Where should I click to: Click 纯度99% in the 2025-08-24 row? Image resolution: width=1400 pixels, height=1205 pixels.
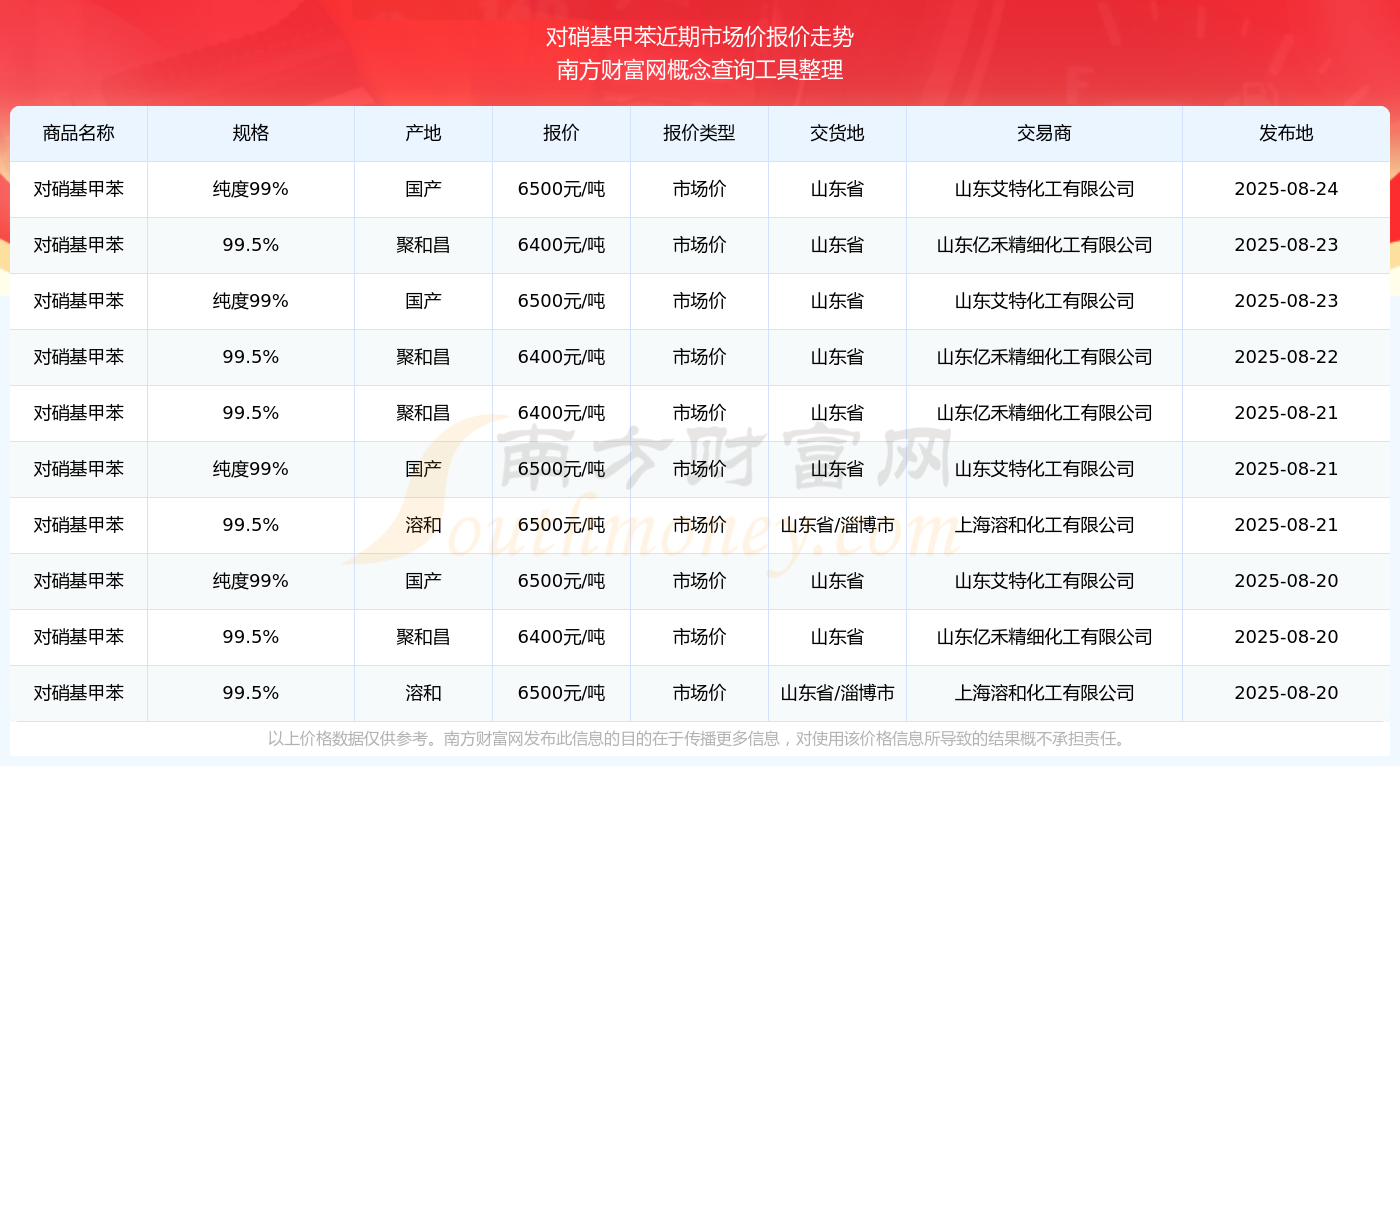[x=251, y=189]
